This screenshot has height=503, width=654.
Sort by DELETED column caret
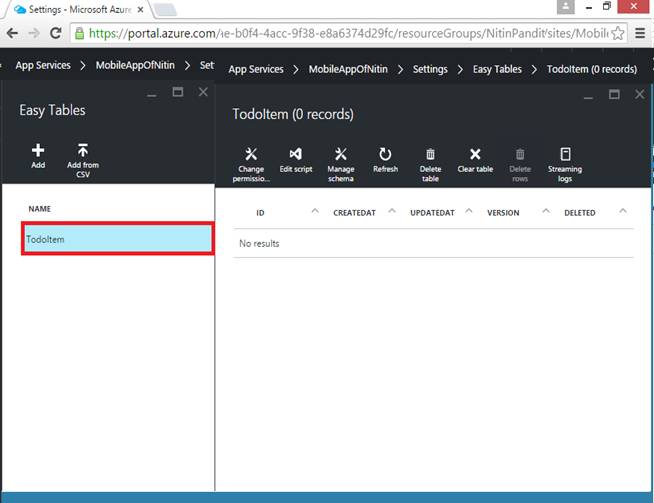623,211
